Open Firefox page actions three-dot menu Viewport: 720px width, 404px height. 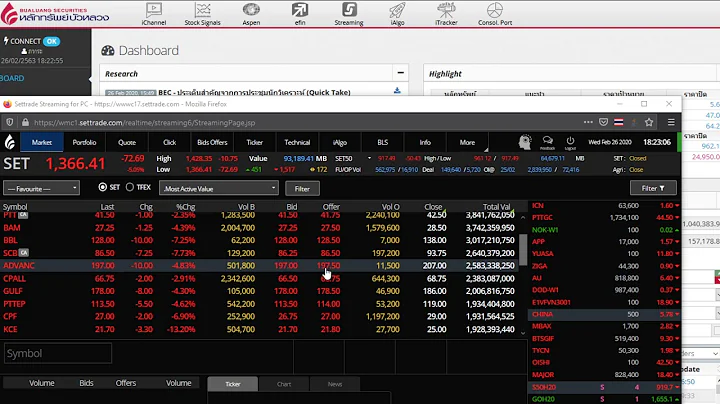[588, 122]
